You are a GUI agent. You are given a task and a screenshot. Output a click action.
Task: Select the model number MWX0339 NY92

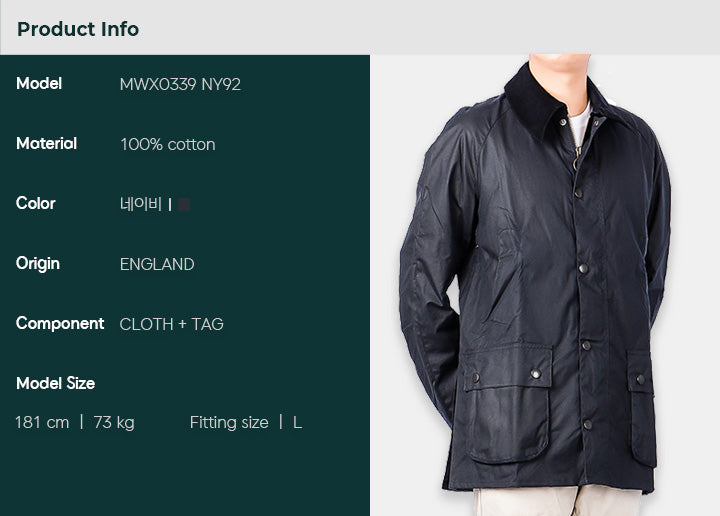coord(180,84)
